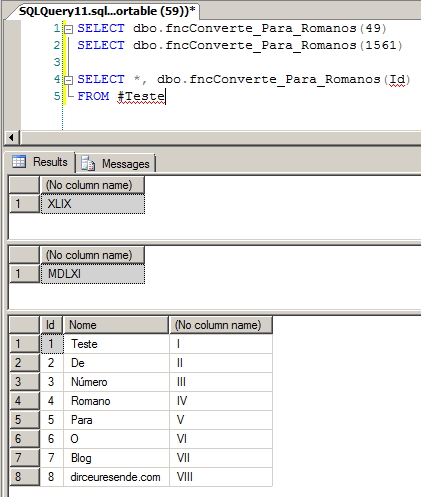Viewport: 421px width, 497px height.
Task: Collapse the code block at line 4
Action: click(x=68, y=80)
